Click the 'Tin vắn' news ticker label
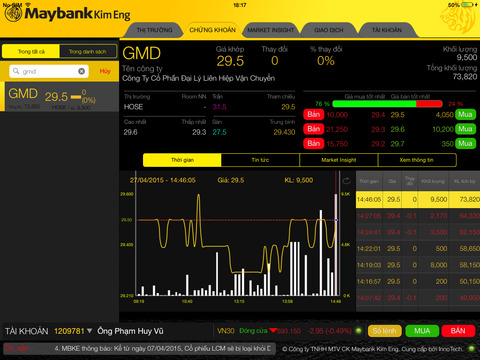 click(17, 348)
